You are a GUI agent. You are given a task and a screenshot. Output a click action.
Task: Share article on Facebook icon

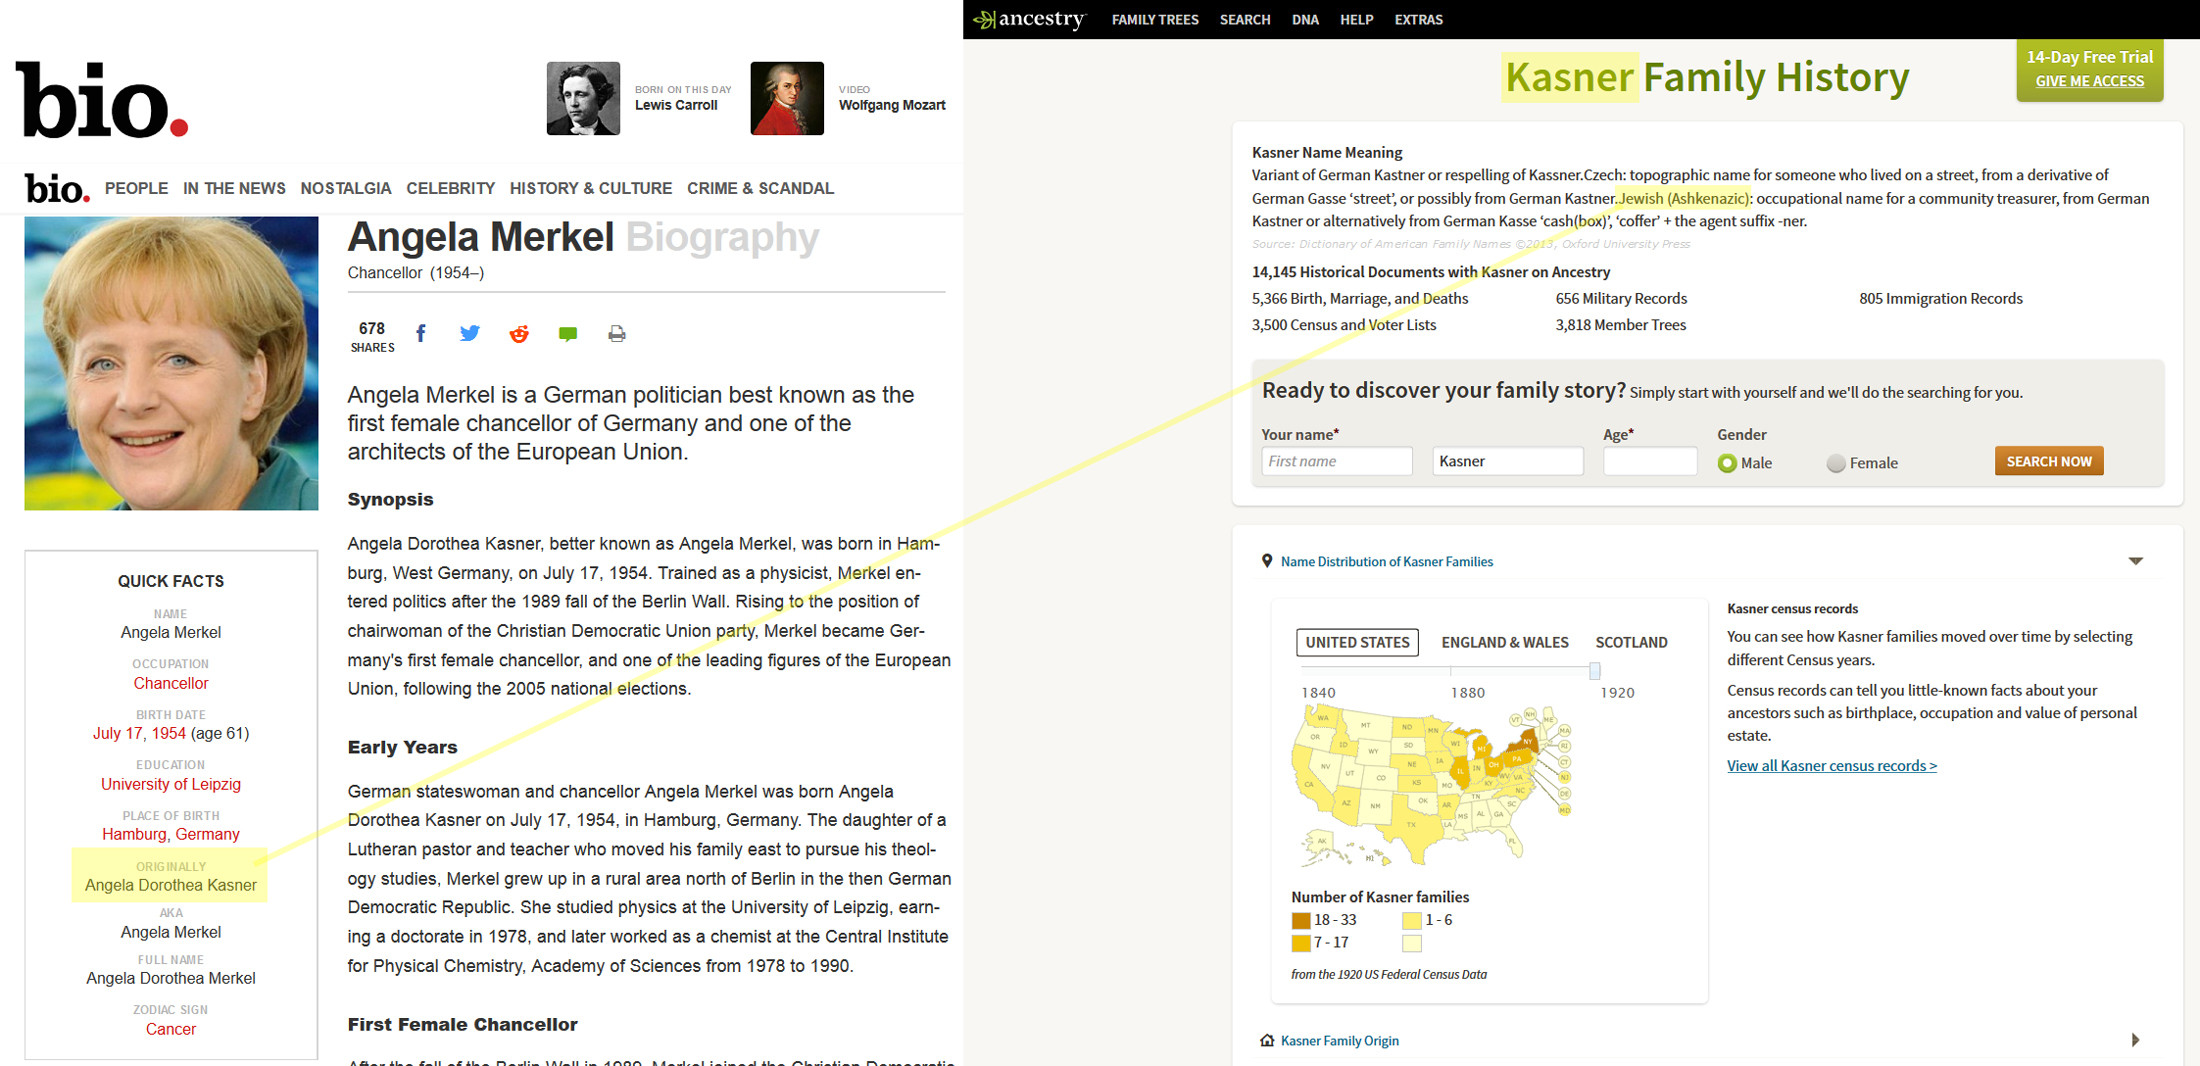[x=421, y=334]
